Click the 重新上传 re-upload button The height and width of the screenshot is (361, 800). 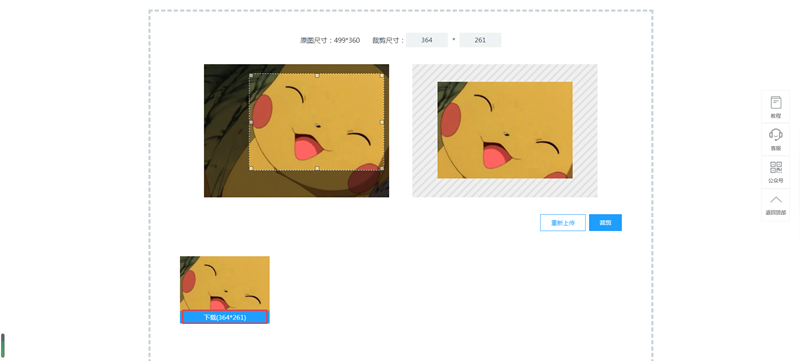563,223
